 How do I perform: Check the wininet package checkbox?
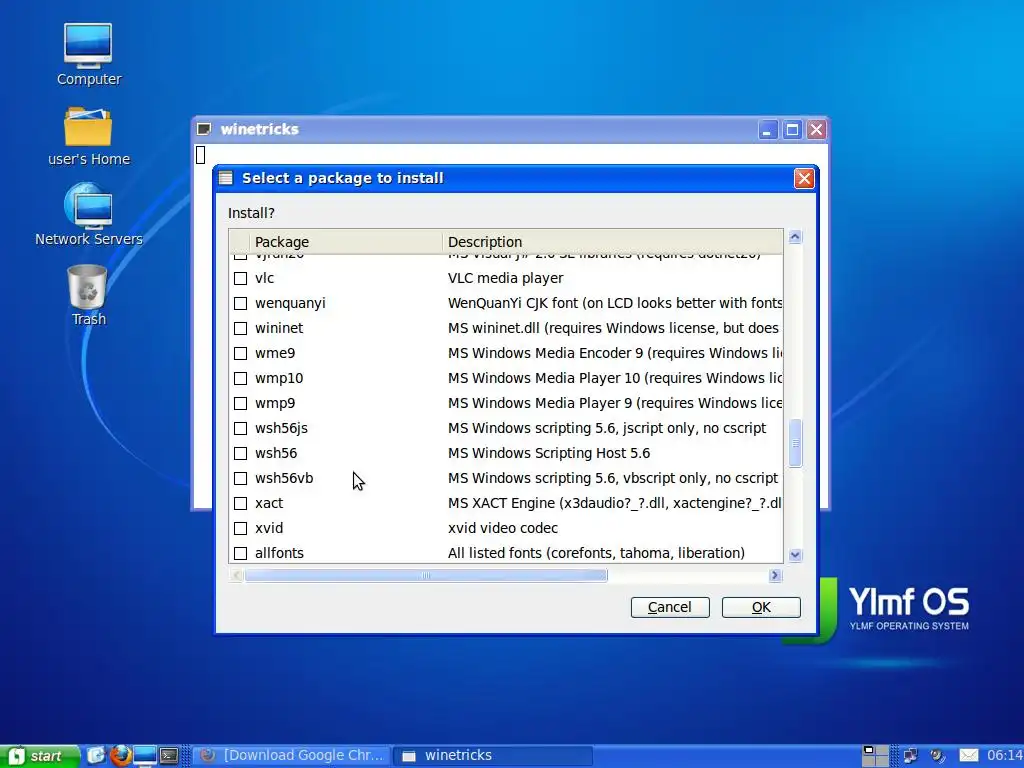pos(240,328)
